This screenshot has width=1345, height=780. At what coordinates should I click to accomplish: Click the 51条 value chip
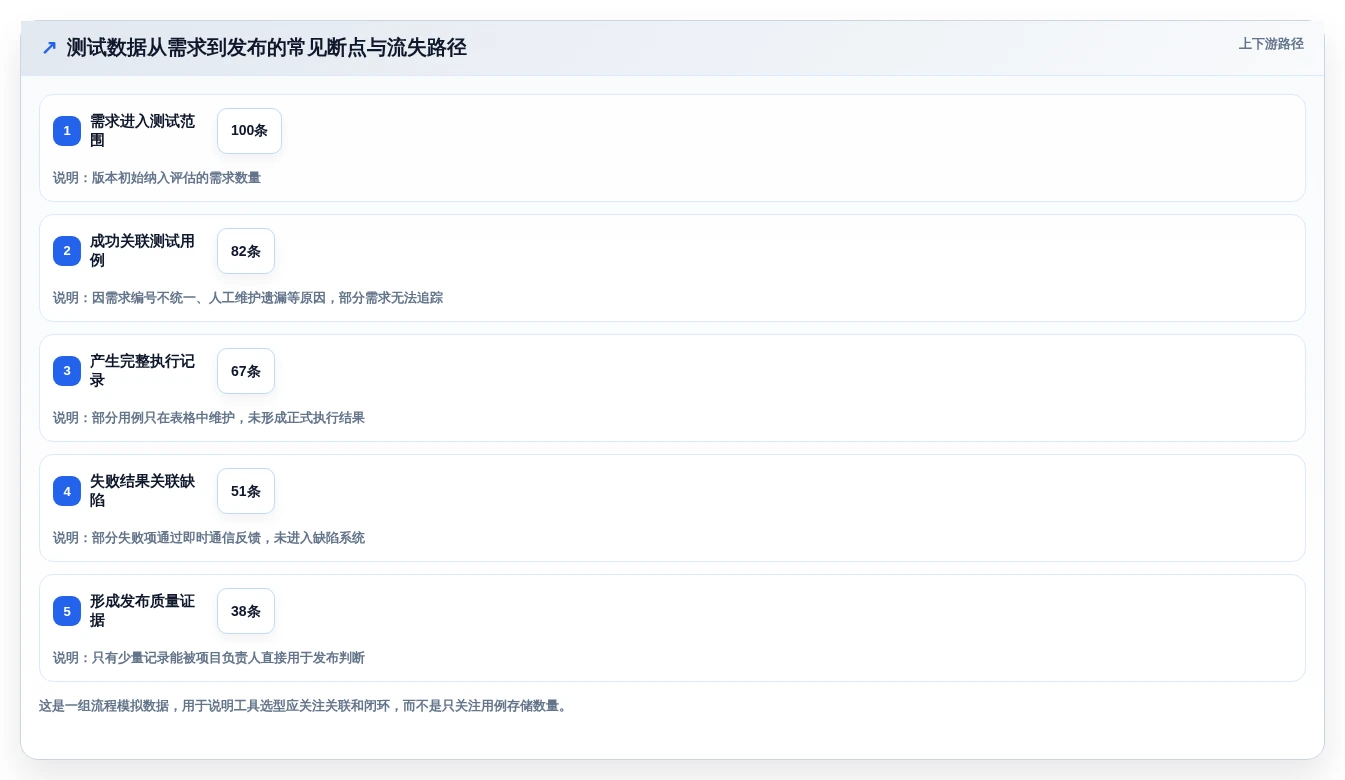(246, 491)
